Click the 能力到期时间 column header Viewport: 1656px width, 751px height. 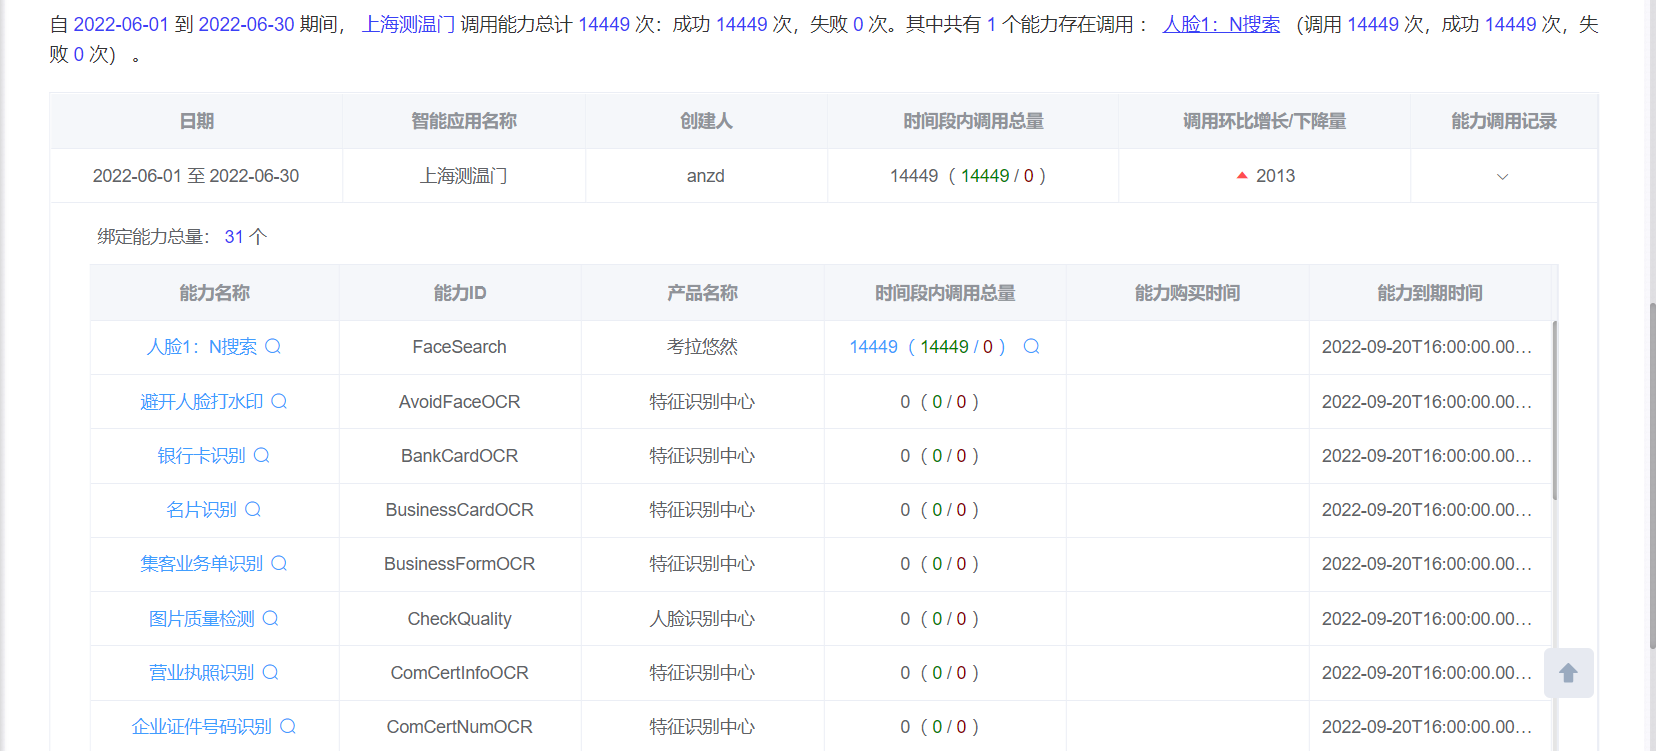coord(1430,293)
